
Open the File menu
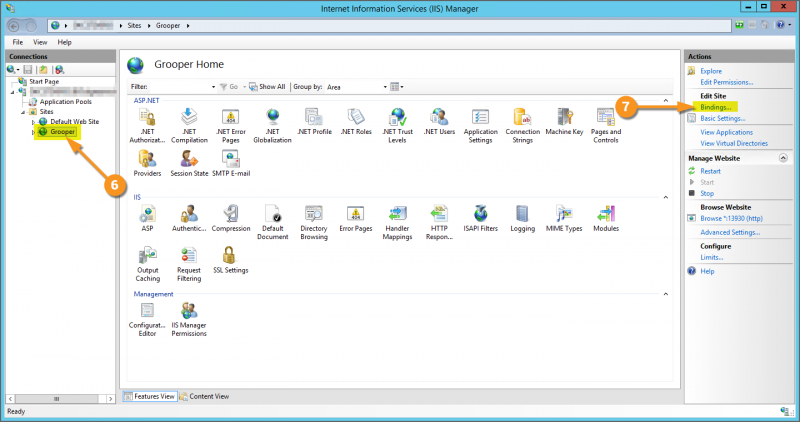point(18,42)
